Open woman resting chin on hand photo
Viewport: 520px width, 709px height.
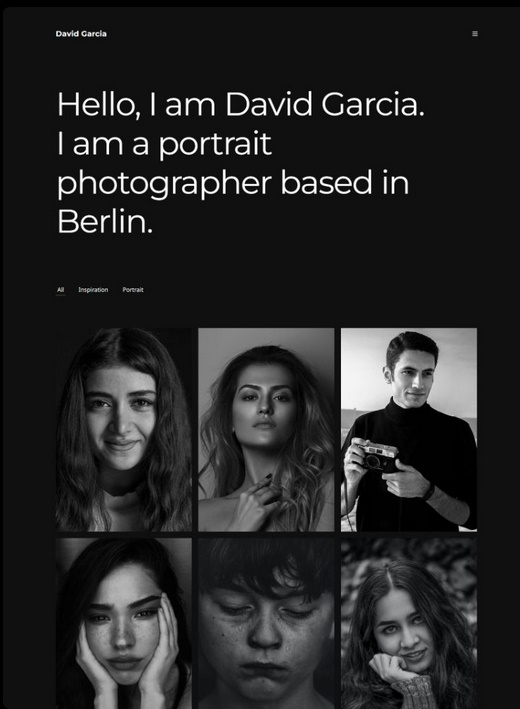point(409,624)
